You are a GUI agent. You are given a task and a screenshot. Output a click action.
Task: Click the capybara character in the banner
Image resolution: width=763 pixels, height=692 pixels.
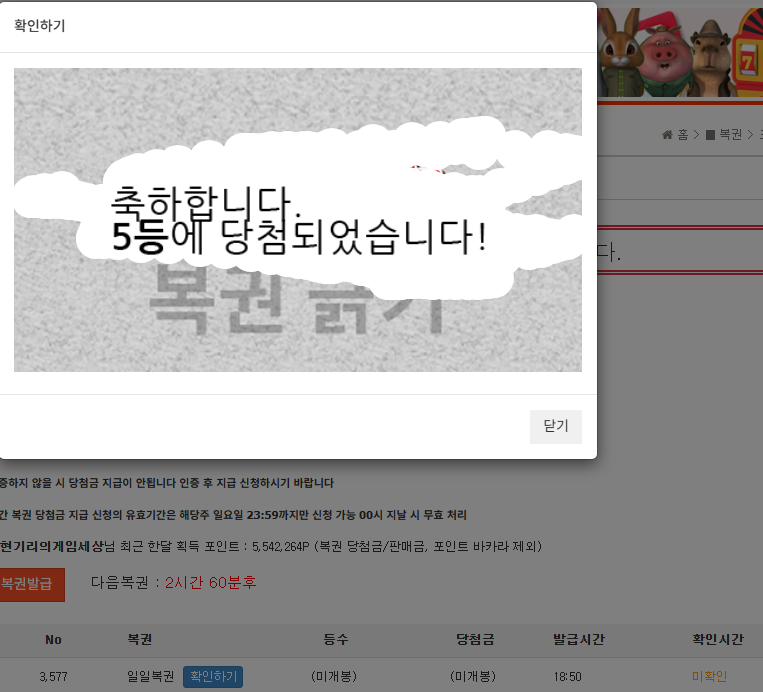[710, 58]
